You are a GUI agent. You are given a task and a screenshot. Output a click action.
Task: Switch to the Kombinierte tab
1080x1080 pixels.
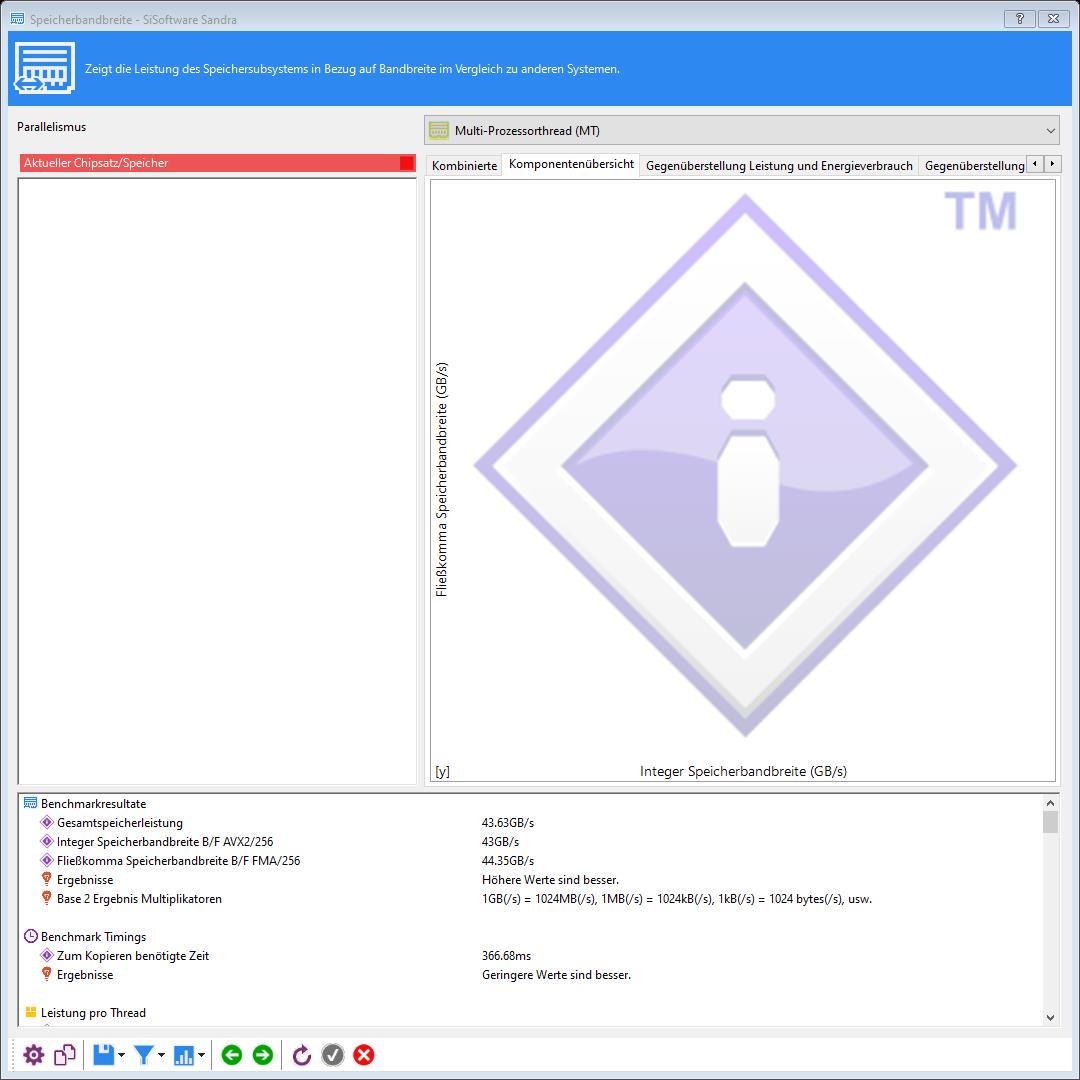[x=464, y=165]
